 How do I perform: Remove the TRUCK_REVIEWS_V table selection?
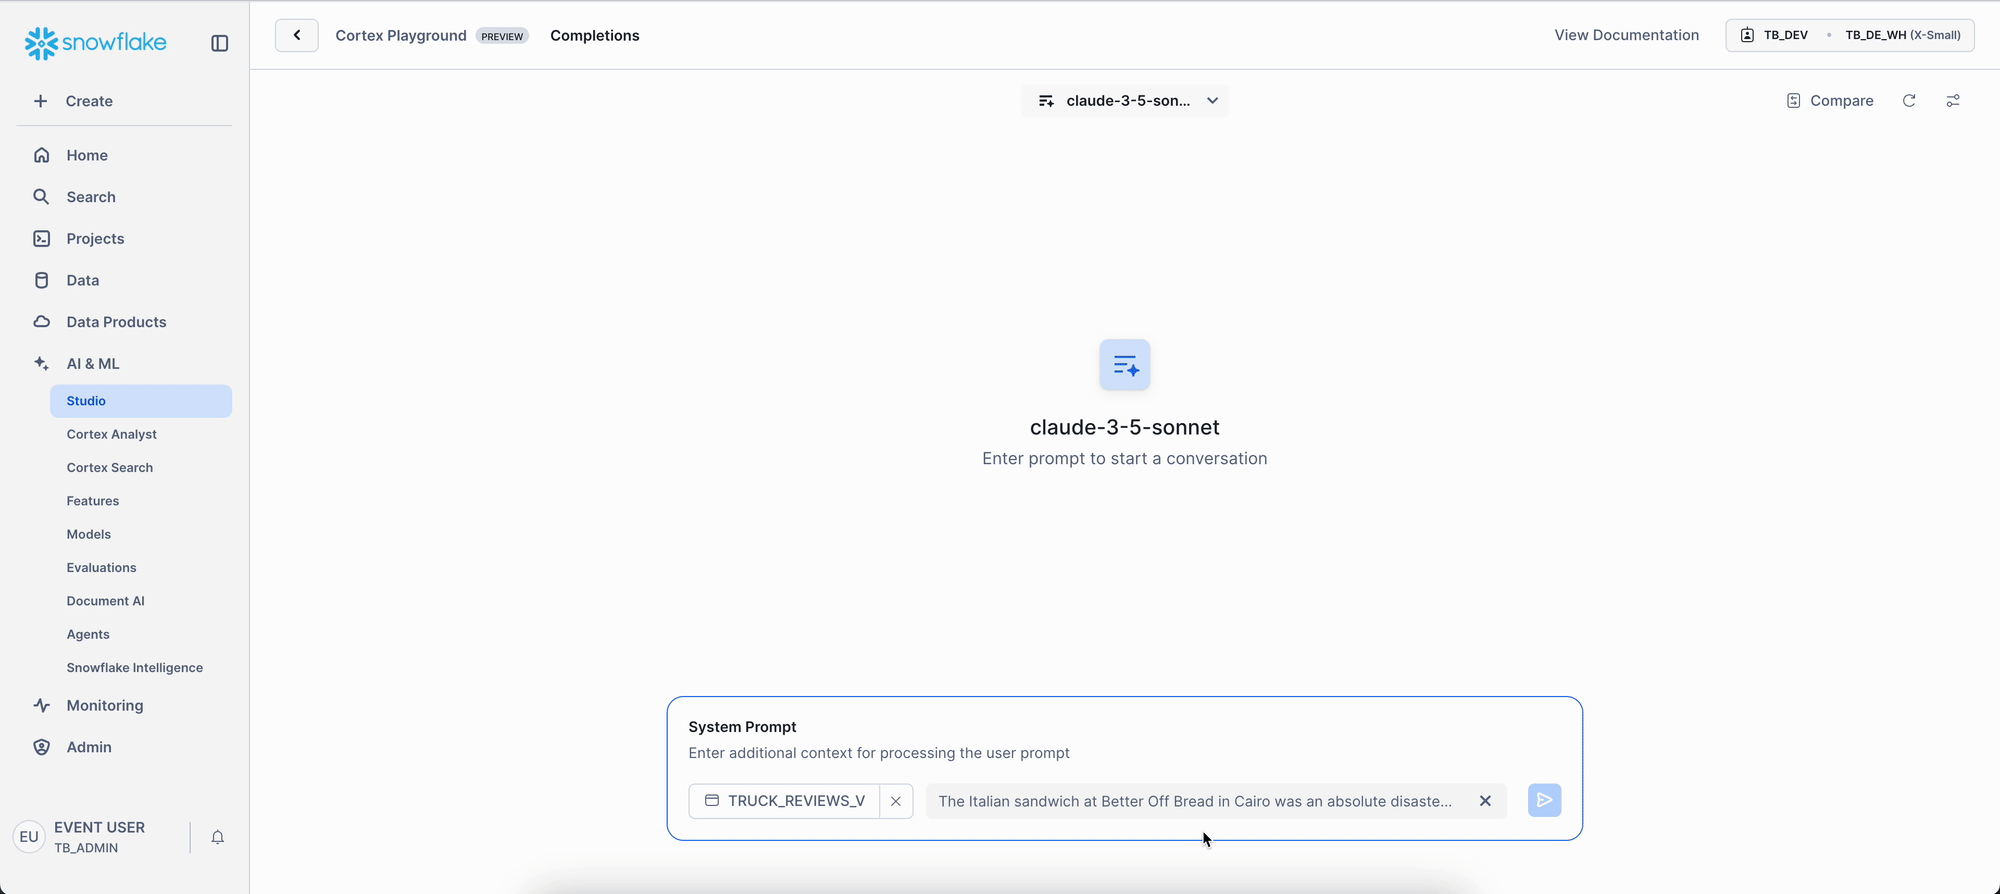[x=896, y=801]
